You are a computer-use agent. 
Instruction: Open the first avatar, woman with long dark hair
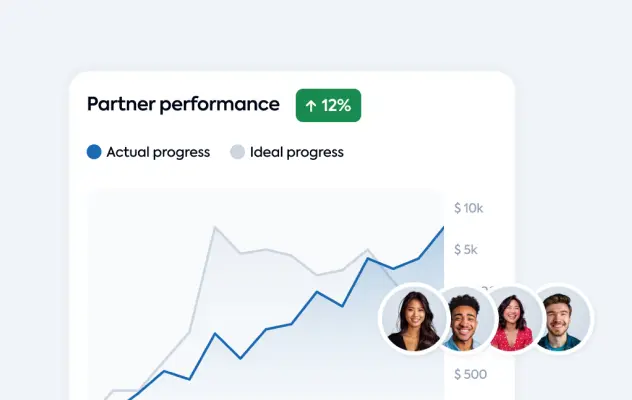coord(413,319)
